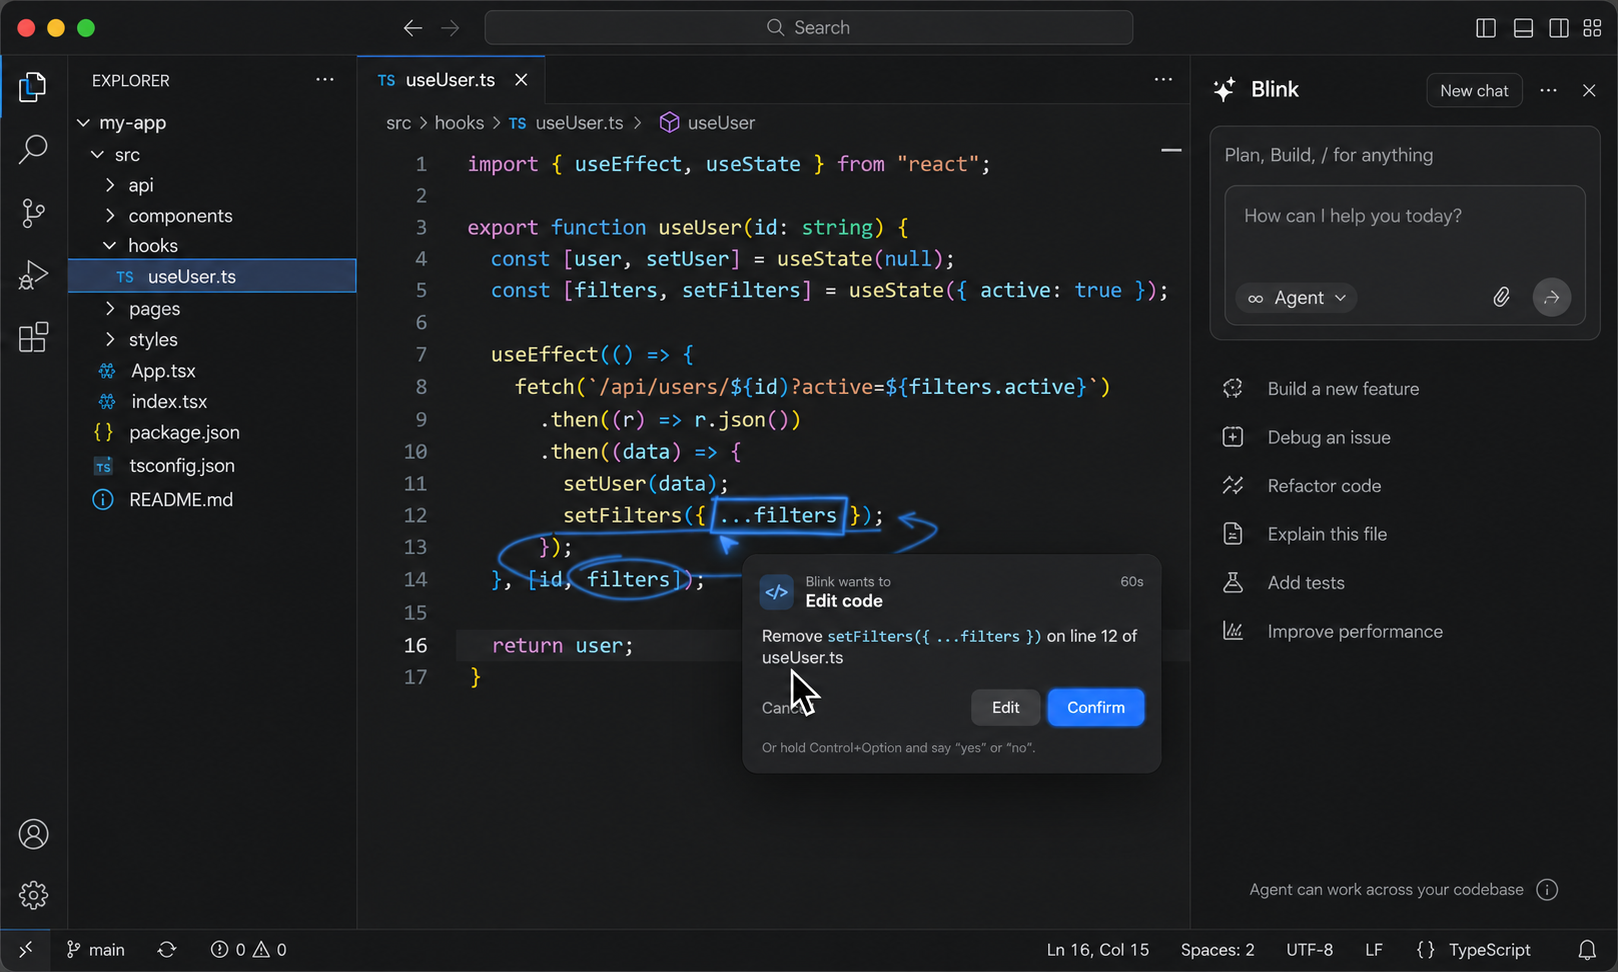Open the Agent mode dropdown
This screenshot has width=1618, height=972.
point(1297,298)
